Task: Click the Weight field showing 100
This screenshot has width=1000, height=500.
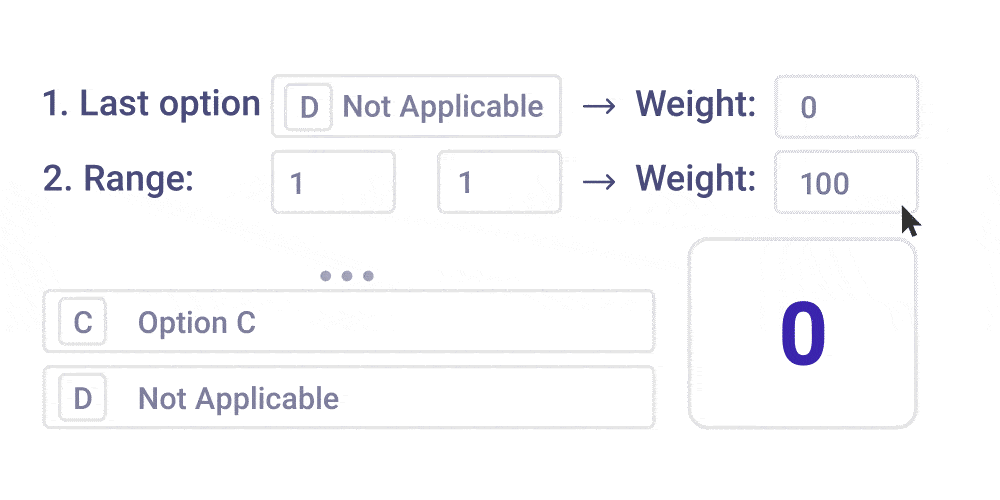Action: [x=845, y=182]
